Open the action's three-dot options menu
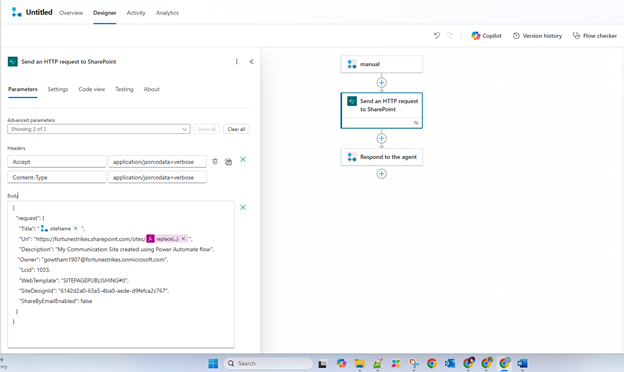624x372 pixels. 237,62
